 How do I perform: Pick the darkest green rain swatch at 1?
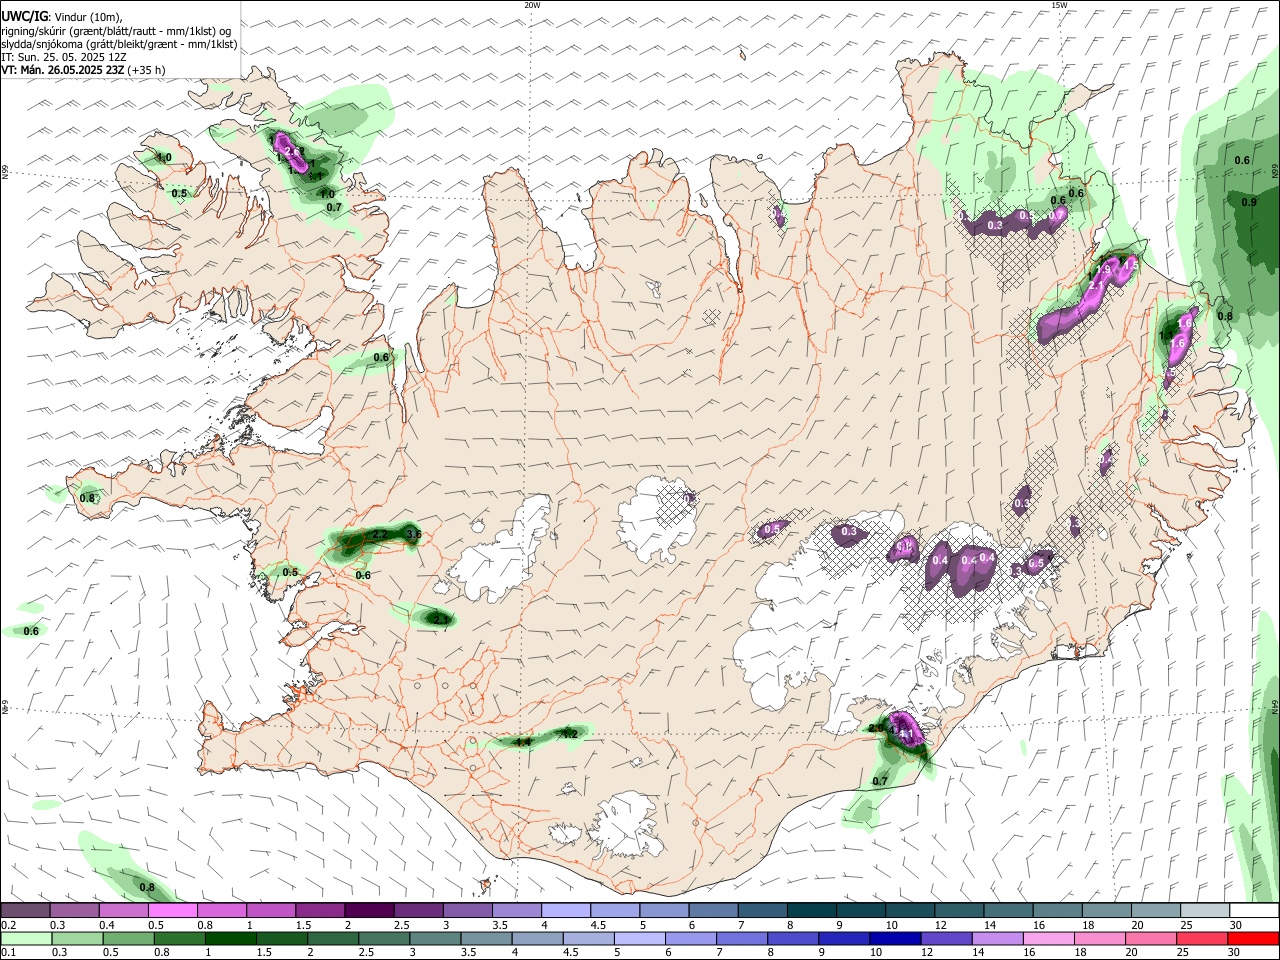point(232,939)
